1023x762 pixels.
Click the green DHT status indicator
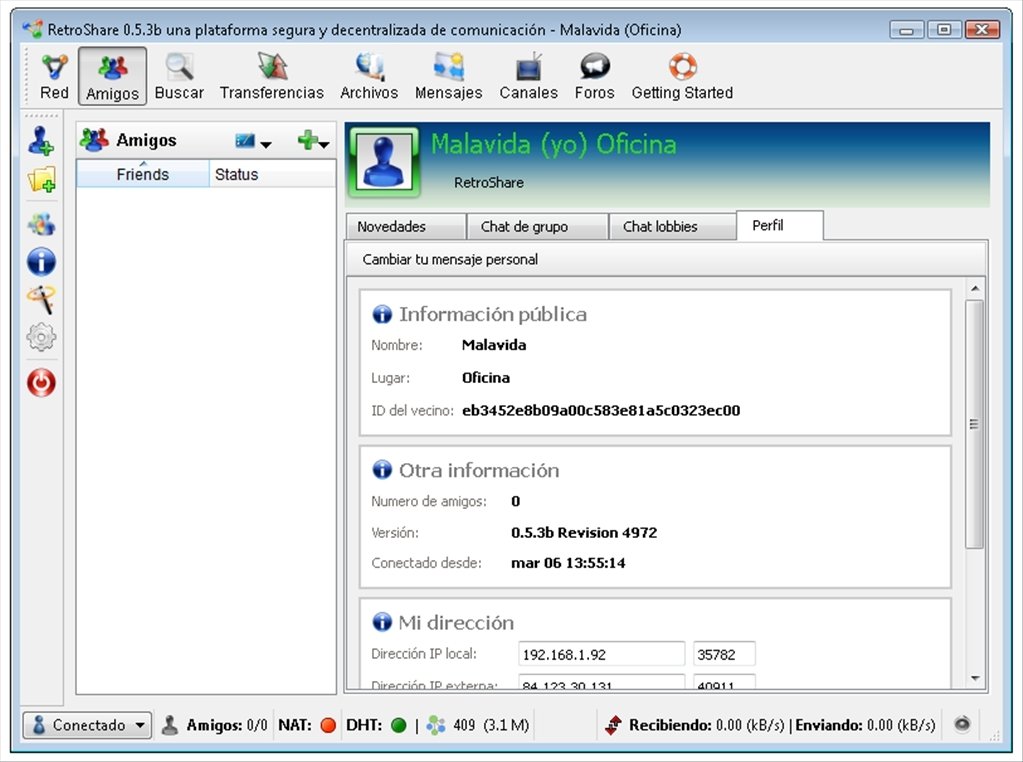398,725
